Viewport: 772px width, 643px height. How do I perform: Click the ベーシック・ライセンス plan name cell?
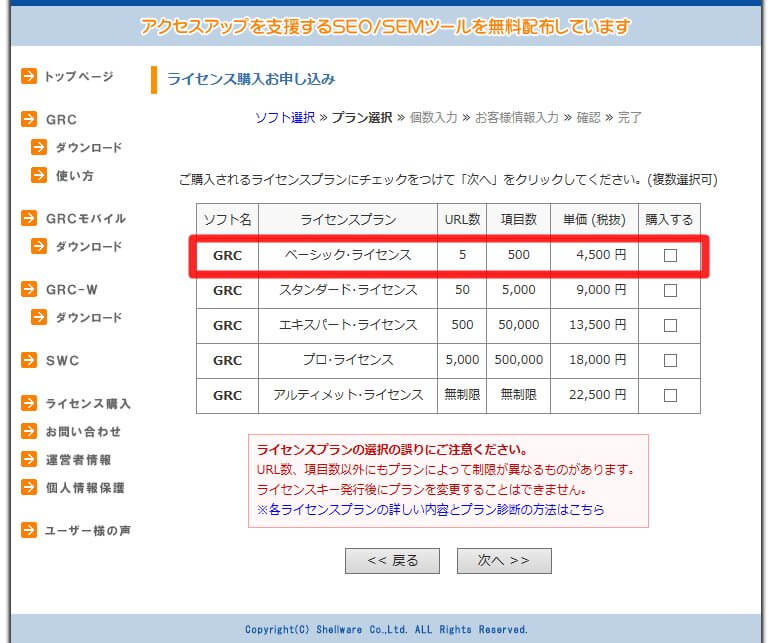(348, 255)
